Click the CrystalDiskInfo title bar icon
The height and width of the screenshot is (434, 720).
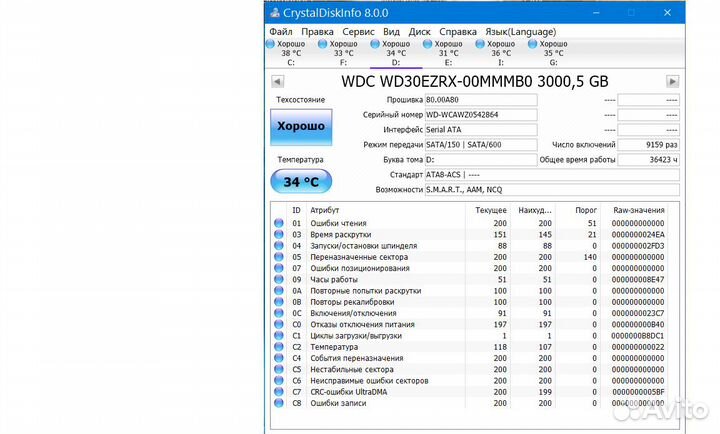point(275,13)
